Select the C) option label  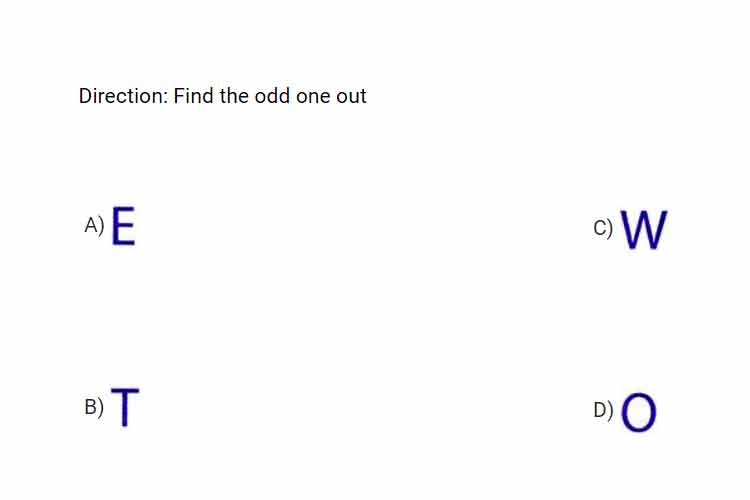603,228
